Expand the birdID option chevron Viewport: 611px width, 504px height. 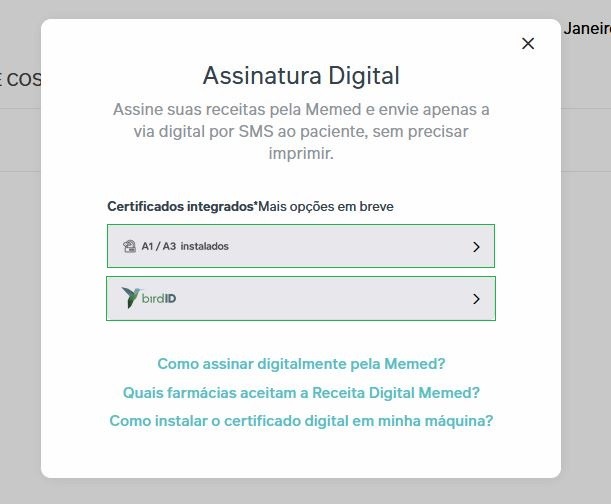click(x=476, y=298)
